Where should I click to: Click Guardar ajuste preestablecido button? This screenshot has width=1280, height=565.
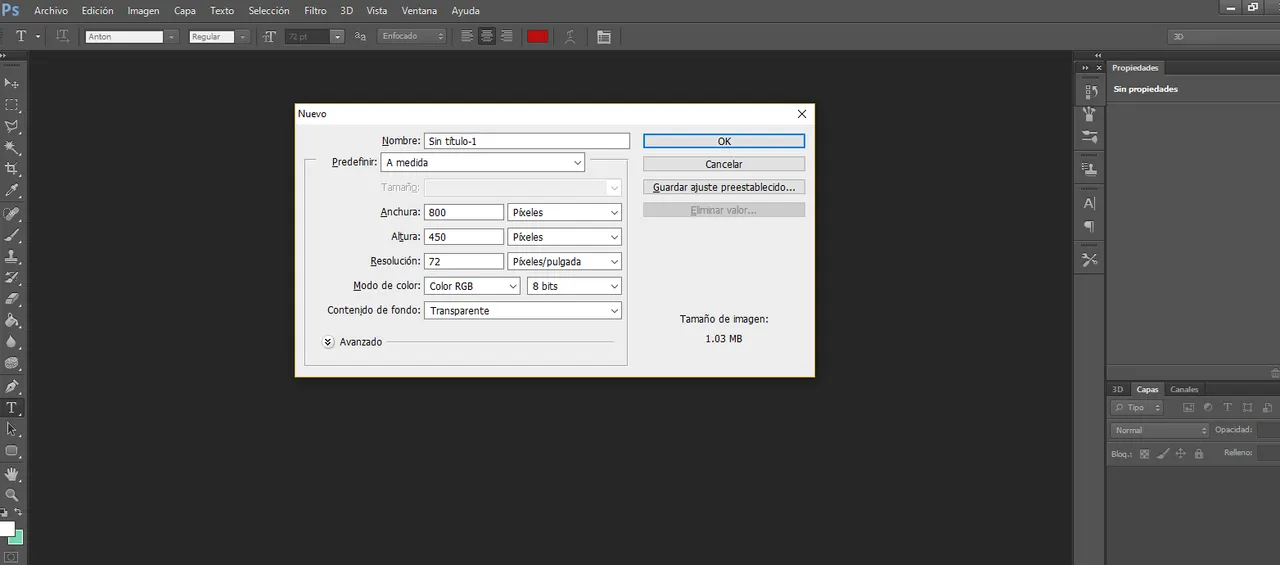(724, 187)
